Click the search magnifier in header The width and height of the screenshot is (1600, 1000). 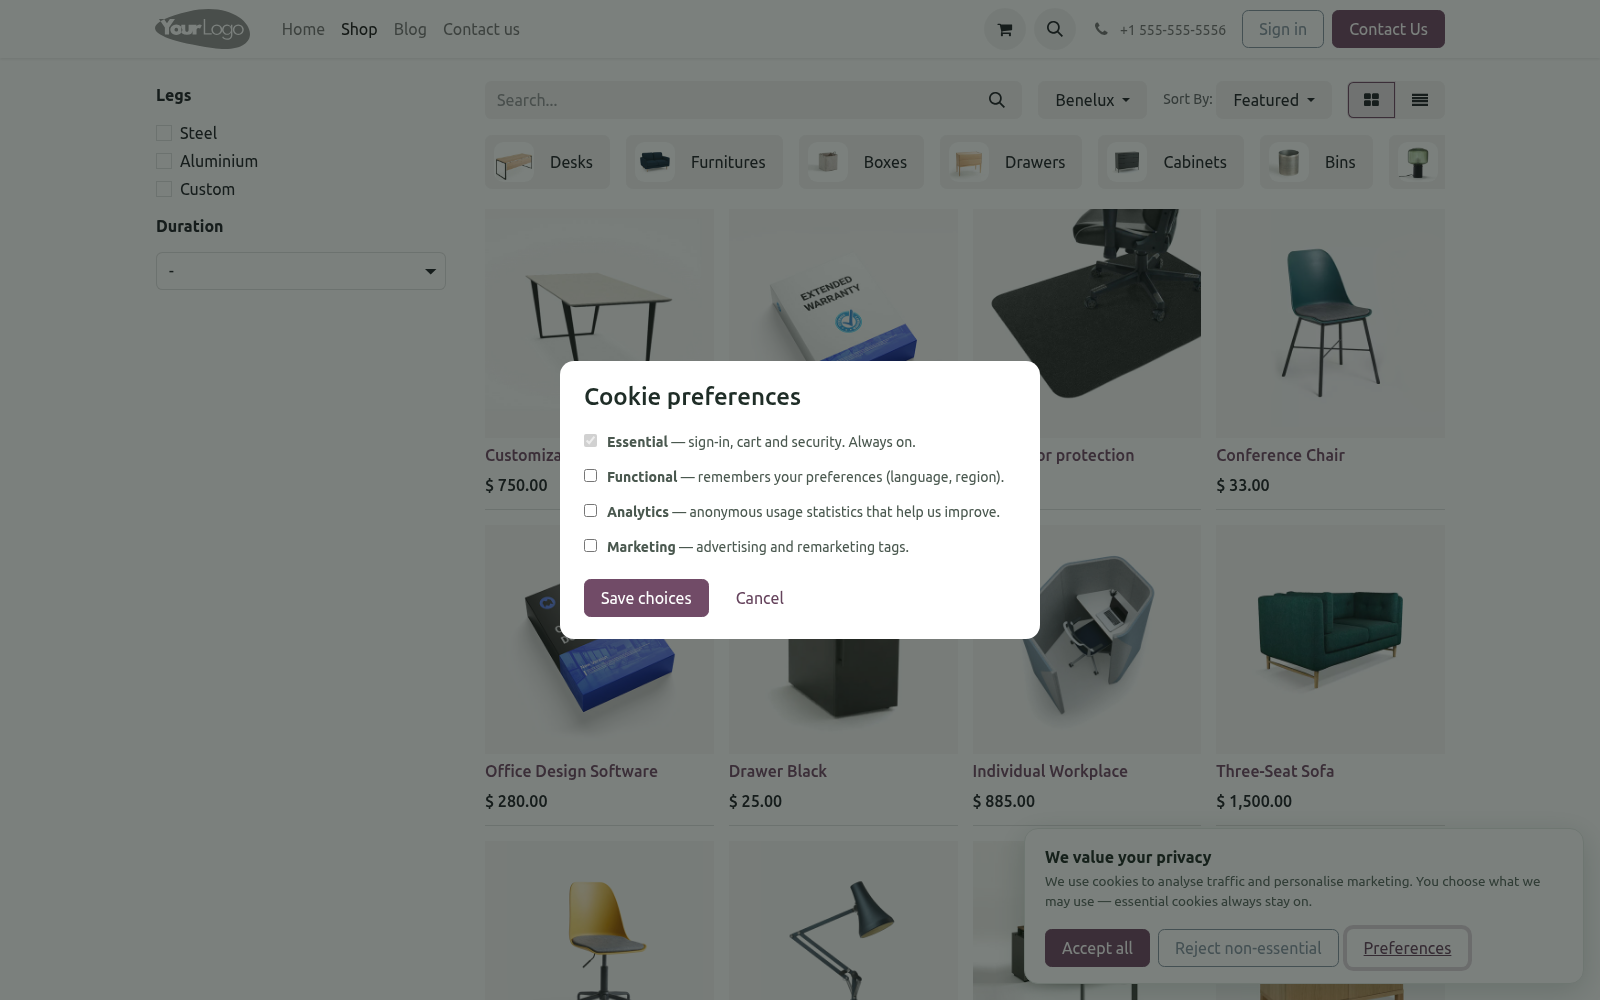click(1055, 29)
